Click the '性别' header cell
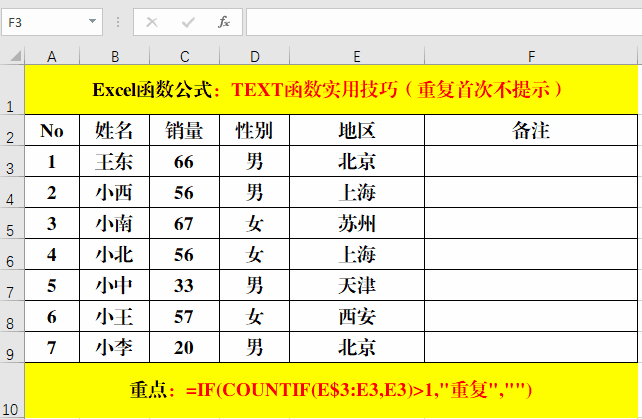The height and width of the screenshot is (419, 642). [x=255, y=130]
